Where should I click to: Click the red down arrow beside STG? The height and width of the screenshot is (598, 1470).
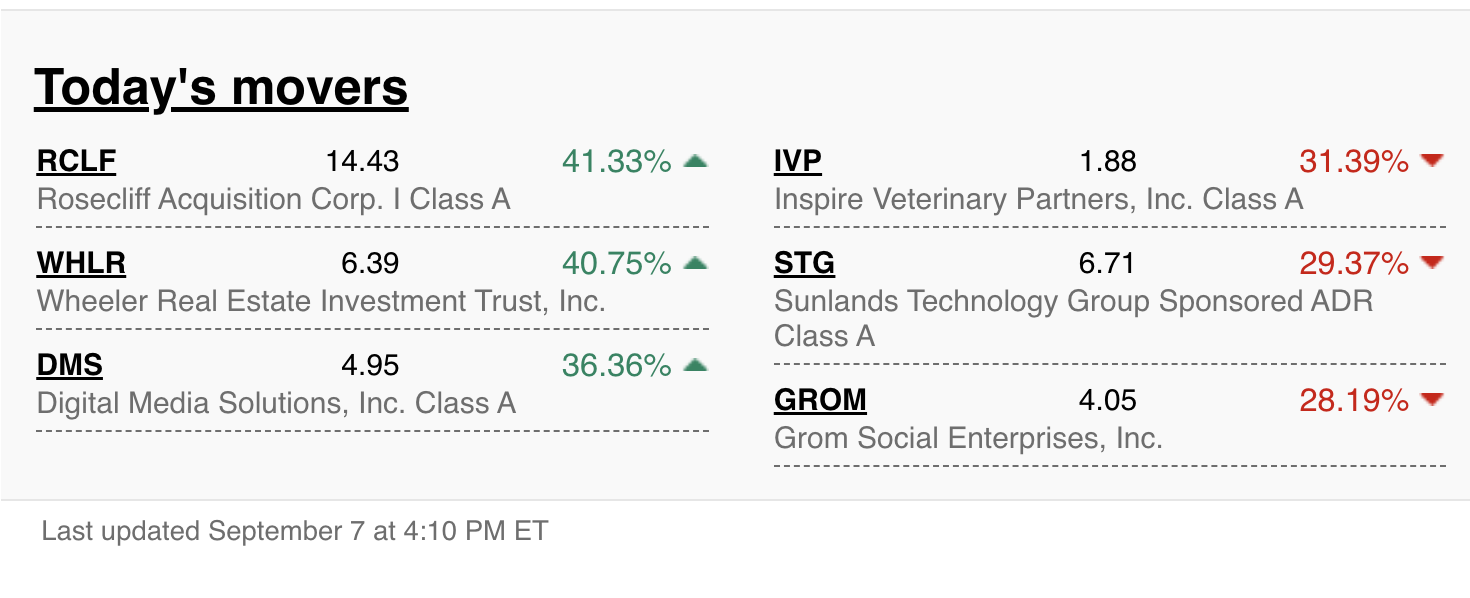point(1433,263)
